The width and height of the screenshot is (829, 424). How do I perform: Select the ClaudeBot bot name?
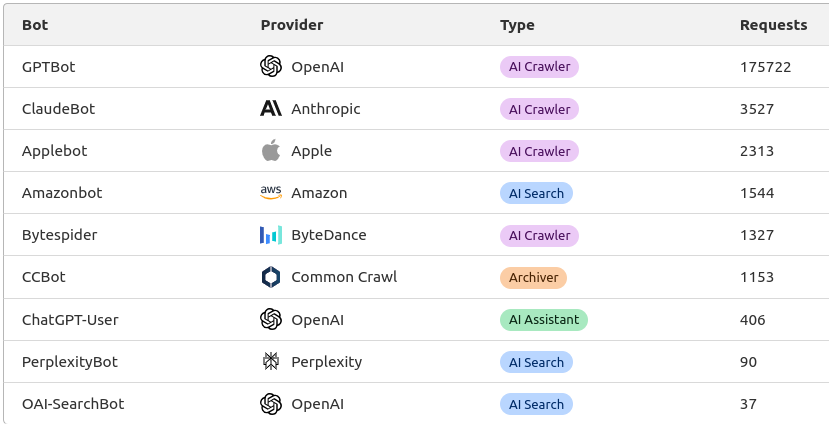58,109
